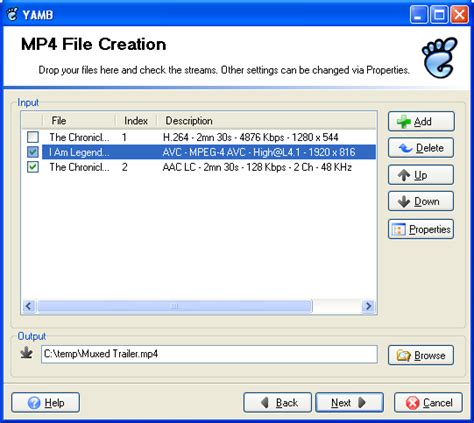The image size is (474, 423).
Task: Go Back to the previous step
Action: pyautogui.click(x=277, y=403)
